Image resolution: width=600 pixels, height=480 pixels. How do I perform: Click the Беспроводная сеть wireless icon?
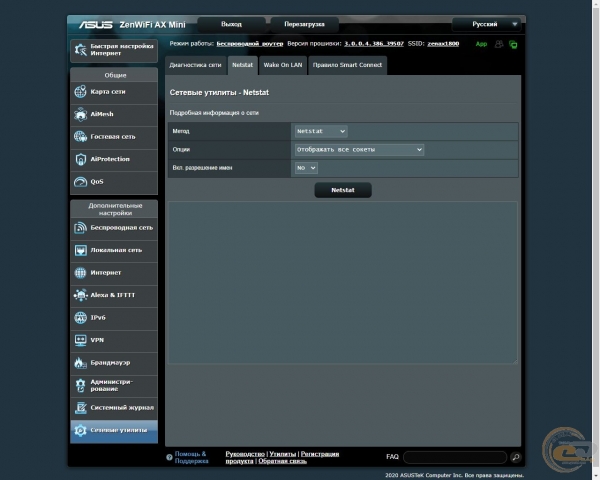(x=80, y=228)
